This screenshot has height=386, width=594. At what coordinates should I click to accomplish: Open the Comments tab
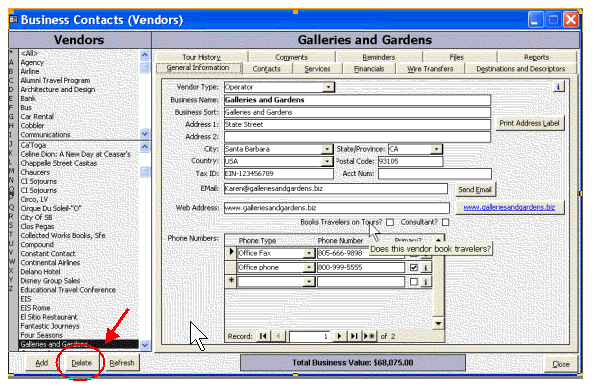click(x=291, y=57)
